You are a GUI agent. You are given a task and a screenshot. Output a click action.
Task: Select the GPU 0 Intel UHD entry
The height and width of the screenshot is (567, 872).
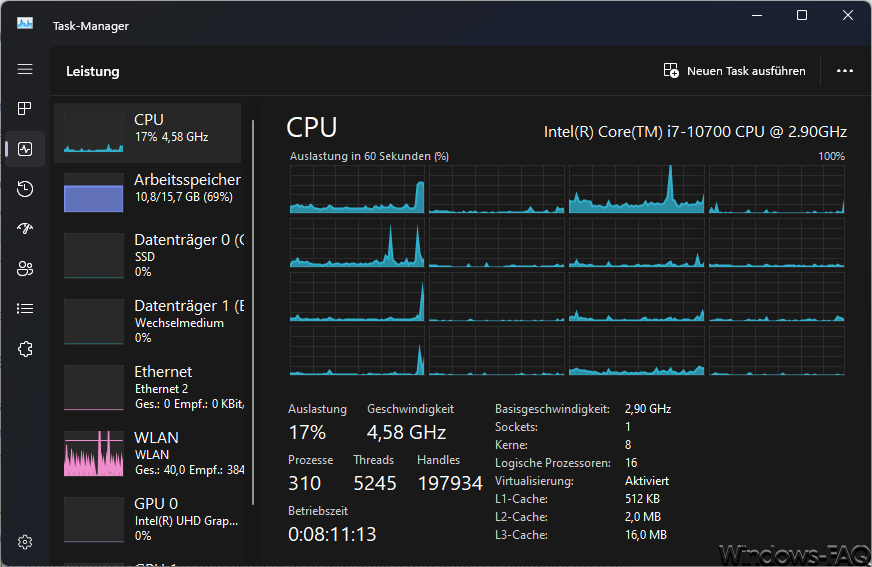pos(147,519)
